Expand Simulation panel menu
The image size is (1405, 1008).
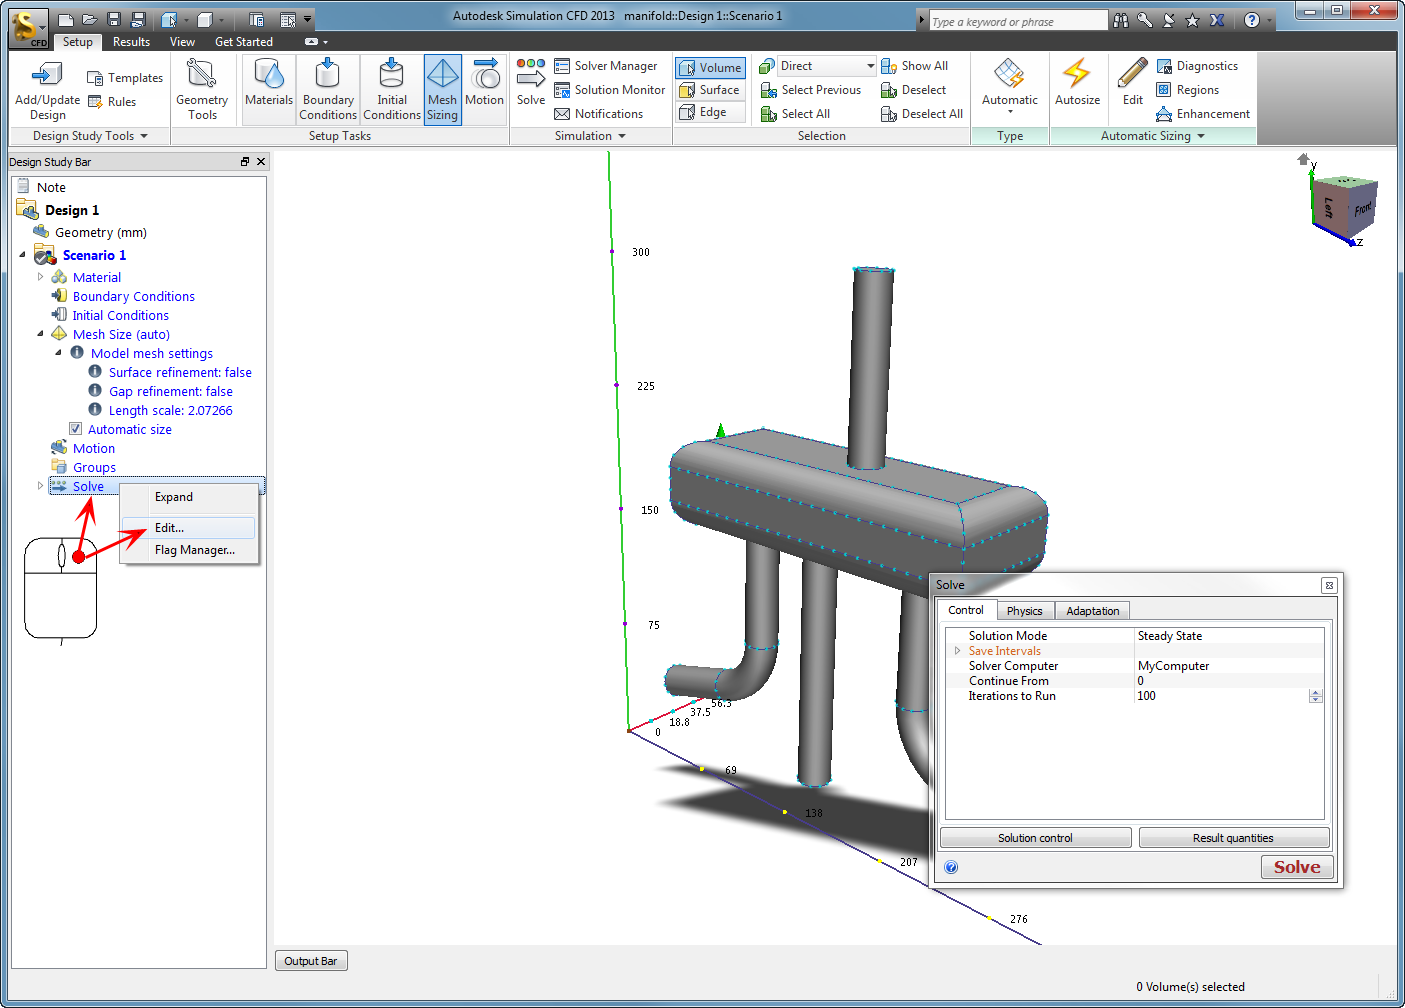coord(590,136)
